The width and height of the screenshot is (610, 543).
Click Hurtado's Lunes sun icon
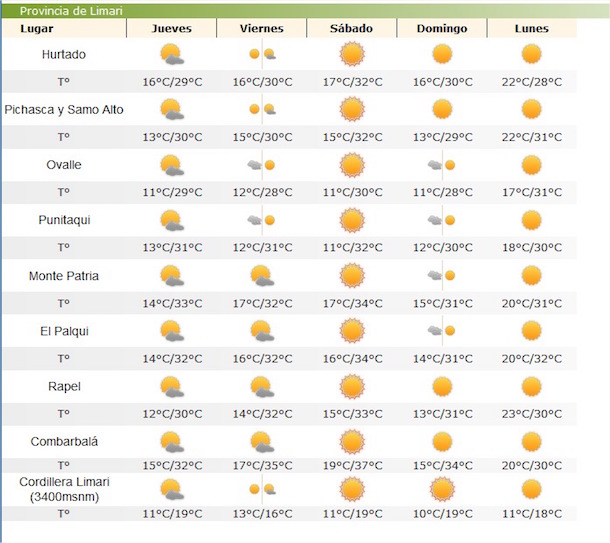point(531,54)
